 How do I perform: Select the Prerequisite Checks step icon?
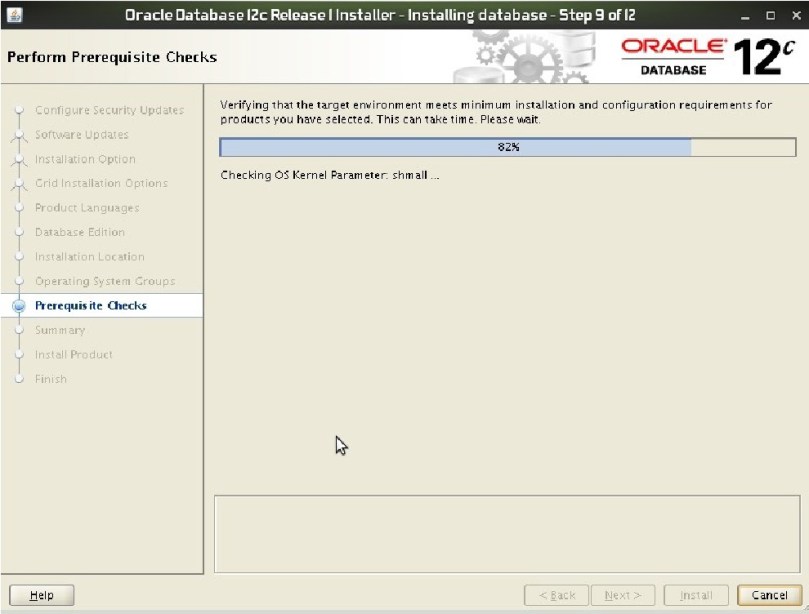coord(19,306)
